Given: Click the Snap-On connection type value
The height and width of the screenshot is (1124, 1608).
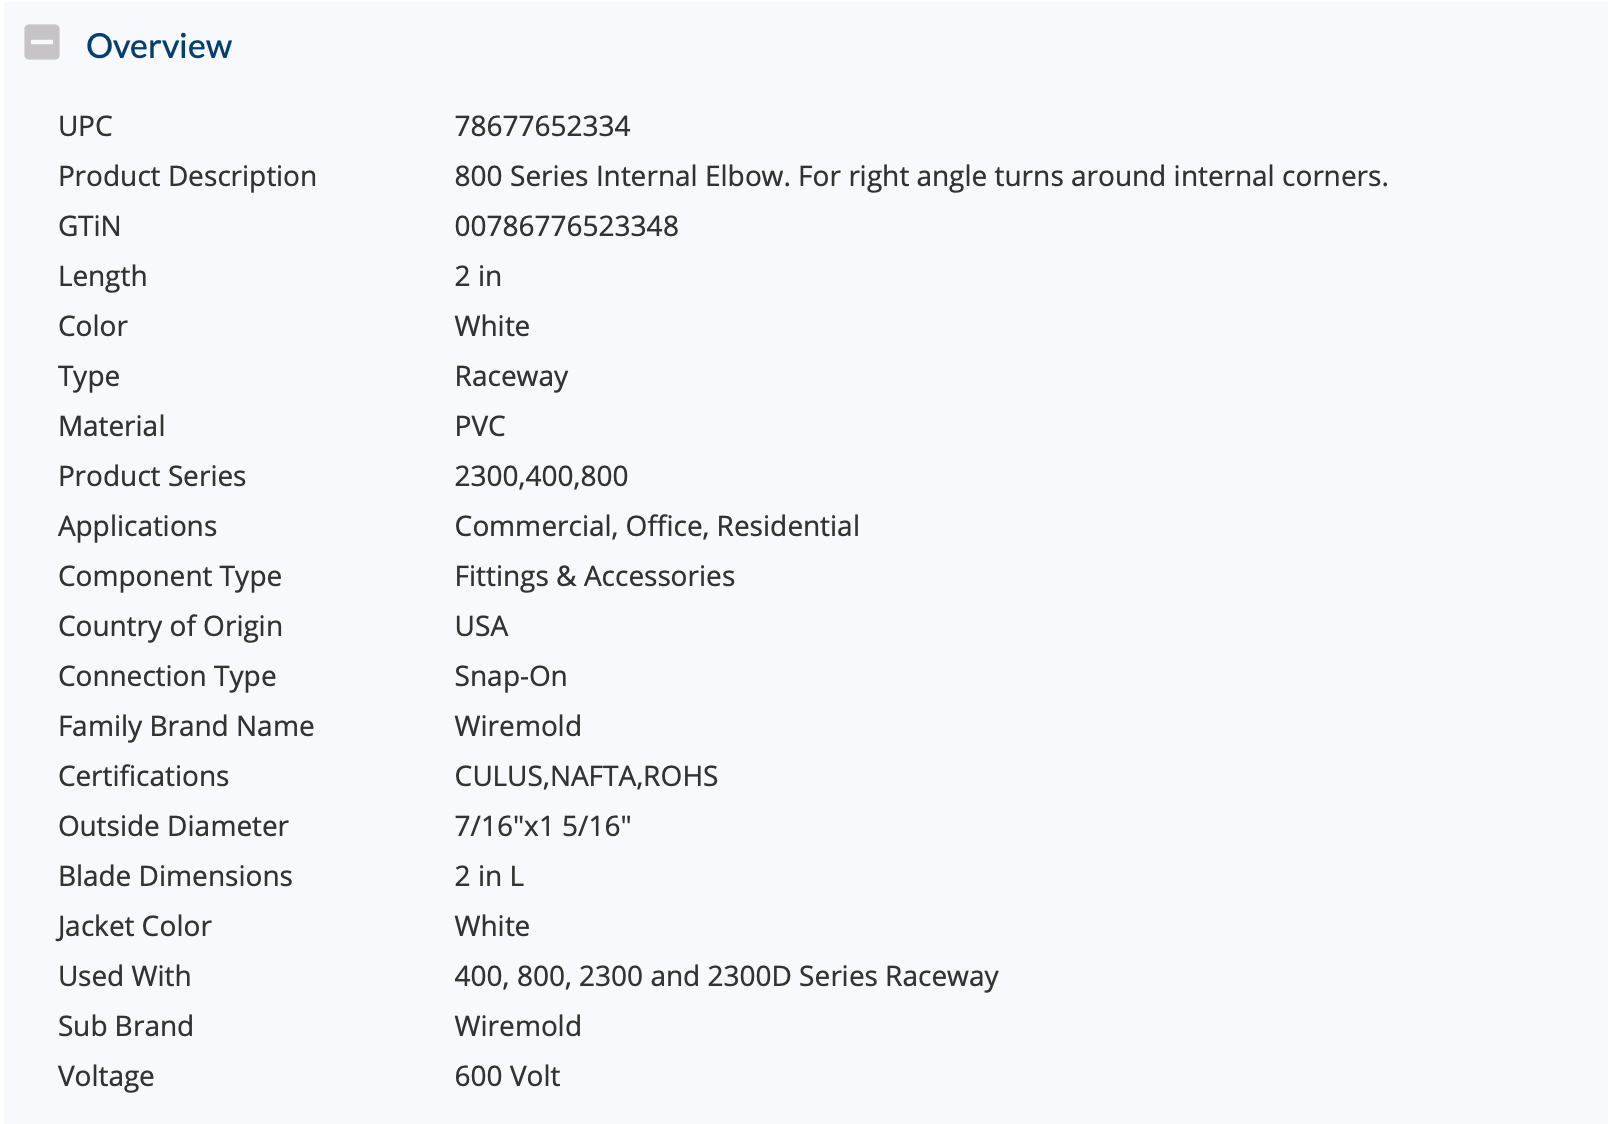Looking at the screenshot, I should [510, 676].
